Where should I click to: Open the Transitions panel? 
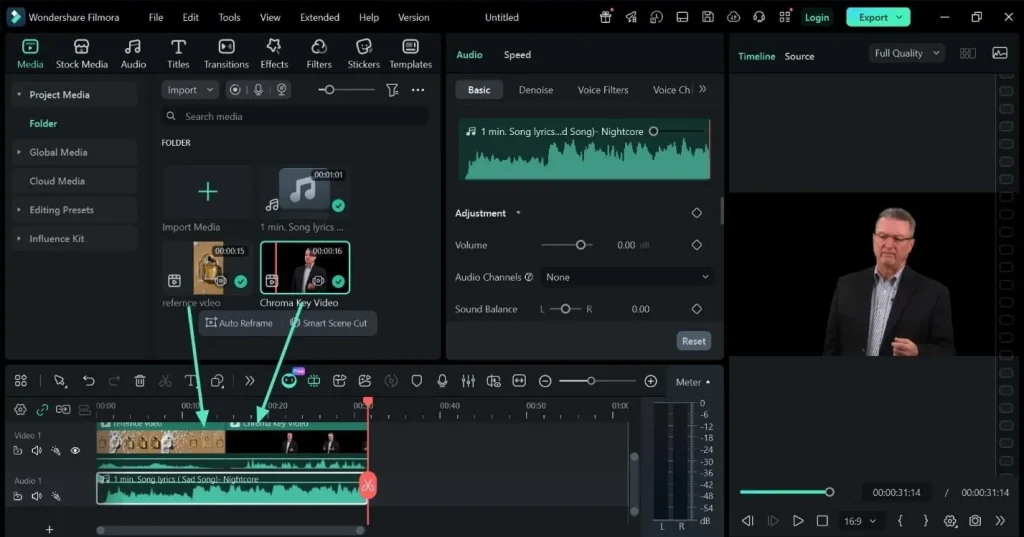[226, 54]
